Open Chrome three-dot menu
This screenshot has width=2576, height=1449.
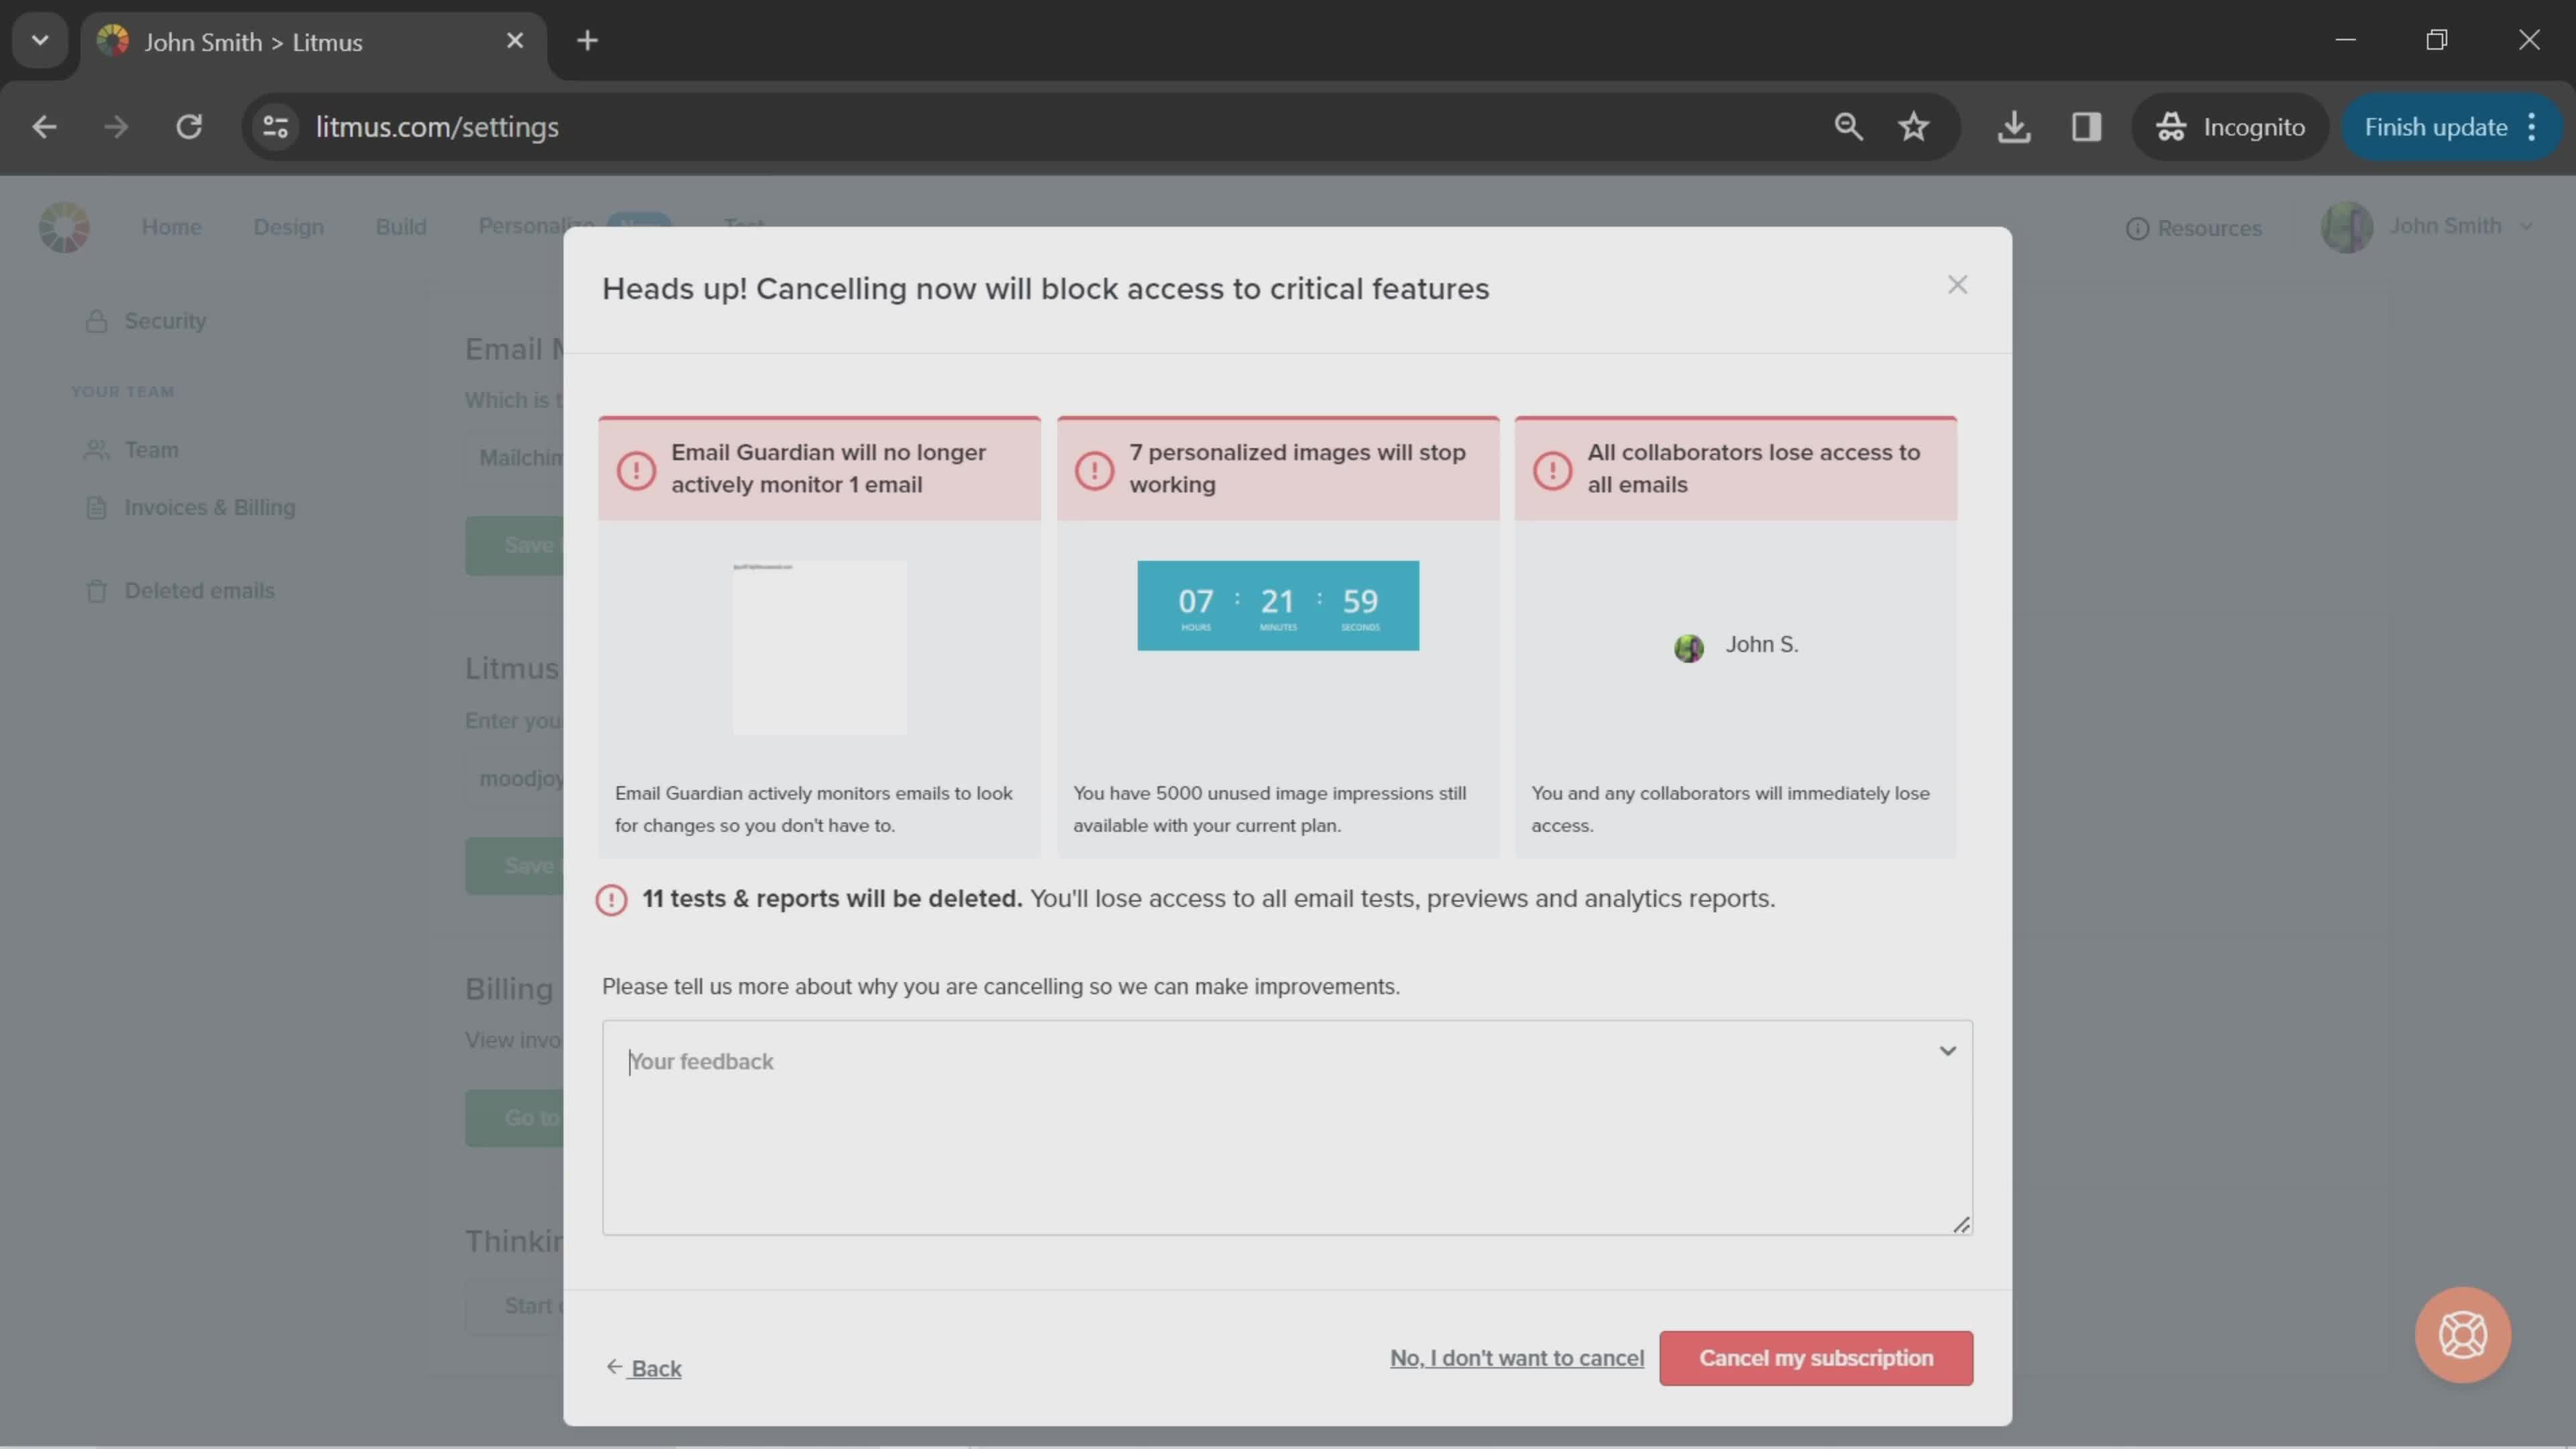[x=2532, y=127]
